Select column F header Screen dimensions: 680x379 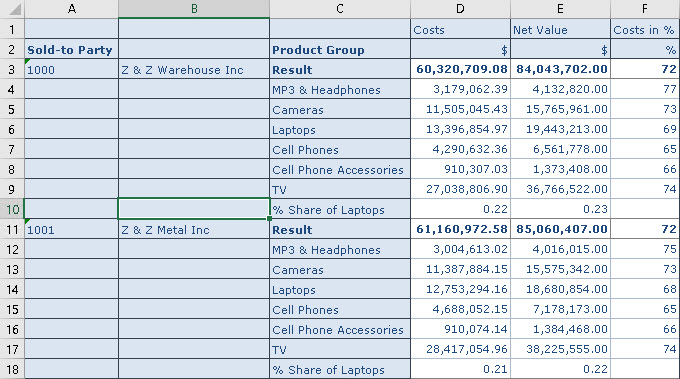tap(645, 9)
